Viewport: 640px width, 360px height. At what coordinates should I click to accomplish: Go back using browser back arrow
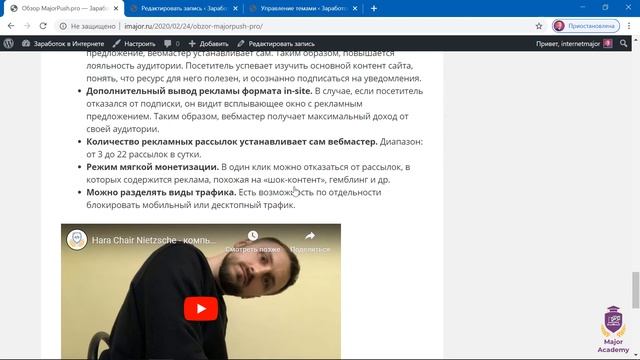11,26
